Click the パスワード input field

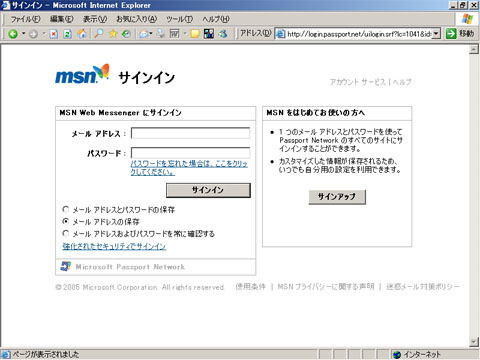[190, 153]
